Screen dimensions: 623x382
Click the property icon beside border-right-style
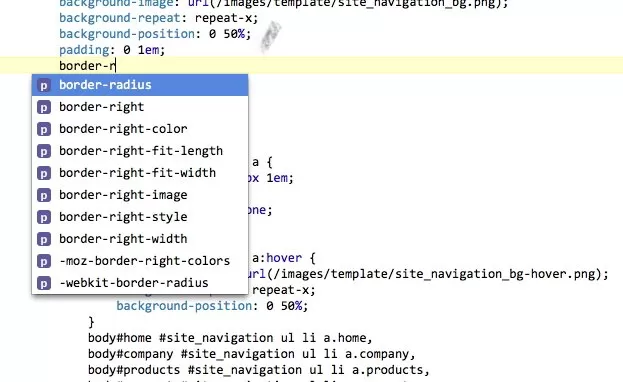[44, 217]
